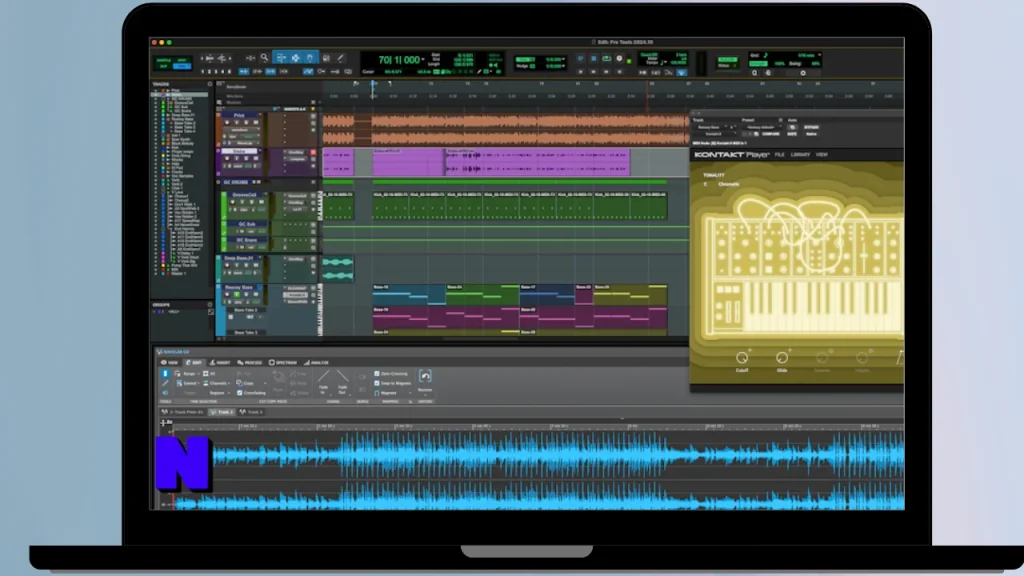Toggle the Zero-Crossing checkbox

point(377,374)
